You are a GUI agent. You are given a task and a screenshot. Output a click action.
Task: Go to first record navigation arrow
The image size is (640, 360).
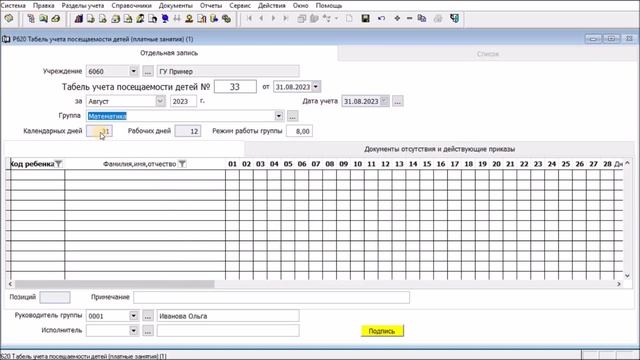click(x=249, y=19)
